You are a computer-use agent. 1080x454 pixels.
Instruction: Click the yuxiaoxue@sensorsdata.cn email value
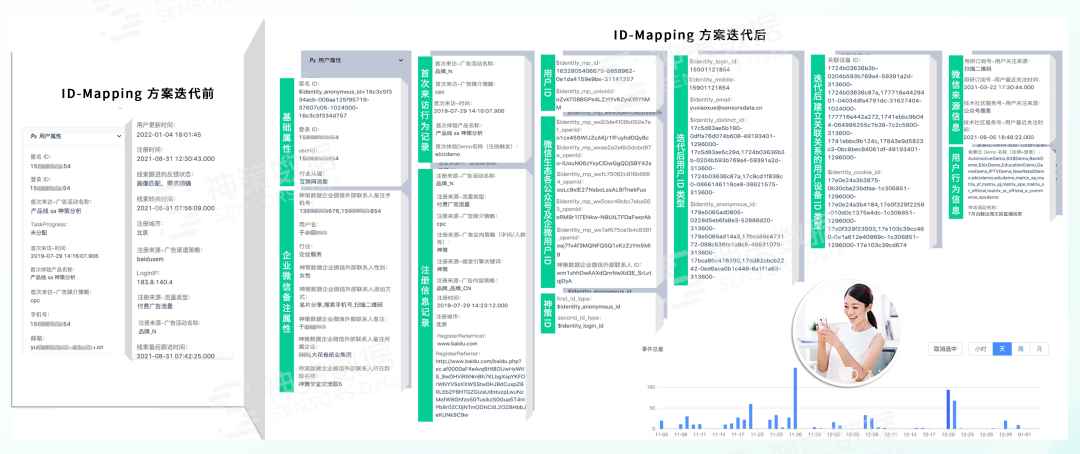point(726,107)
